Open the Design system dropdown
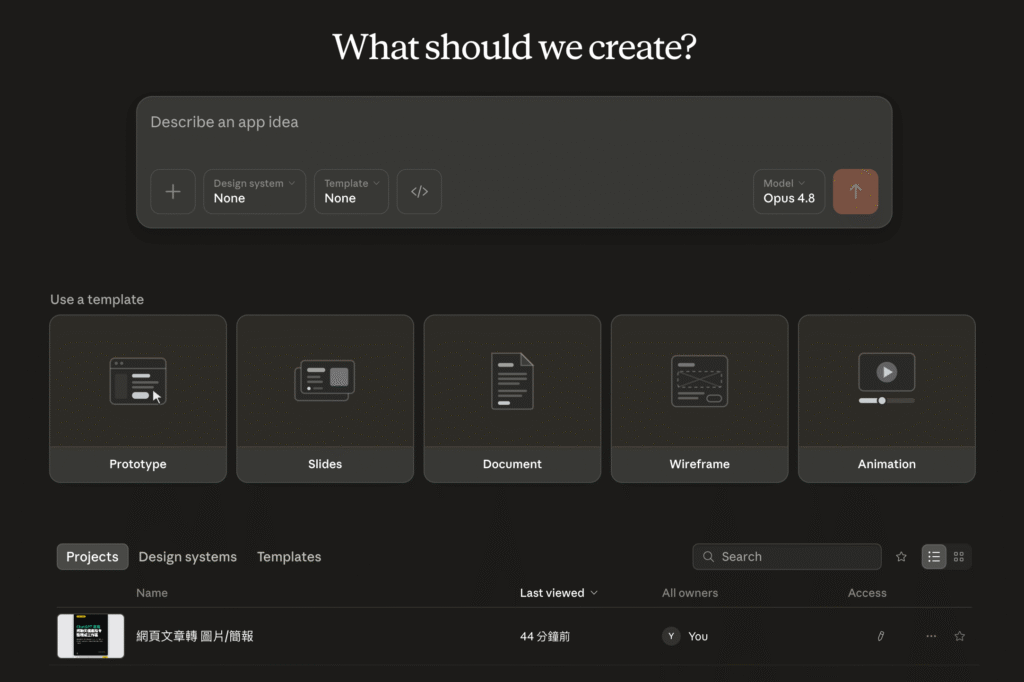This screenshot has height=682, width=1024. (x=255, y=191)
